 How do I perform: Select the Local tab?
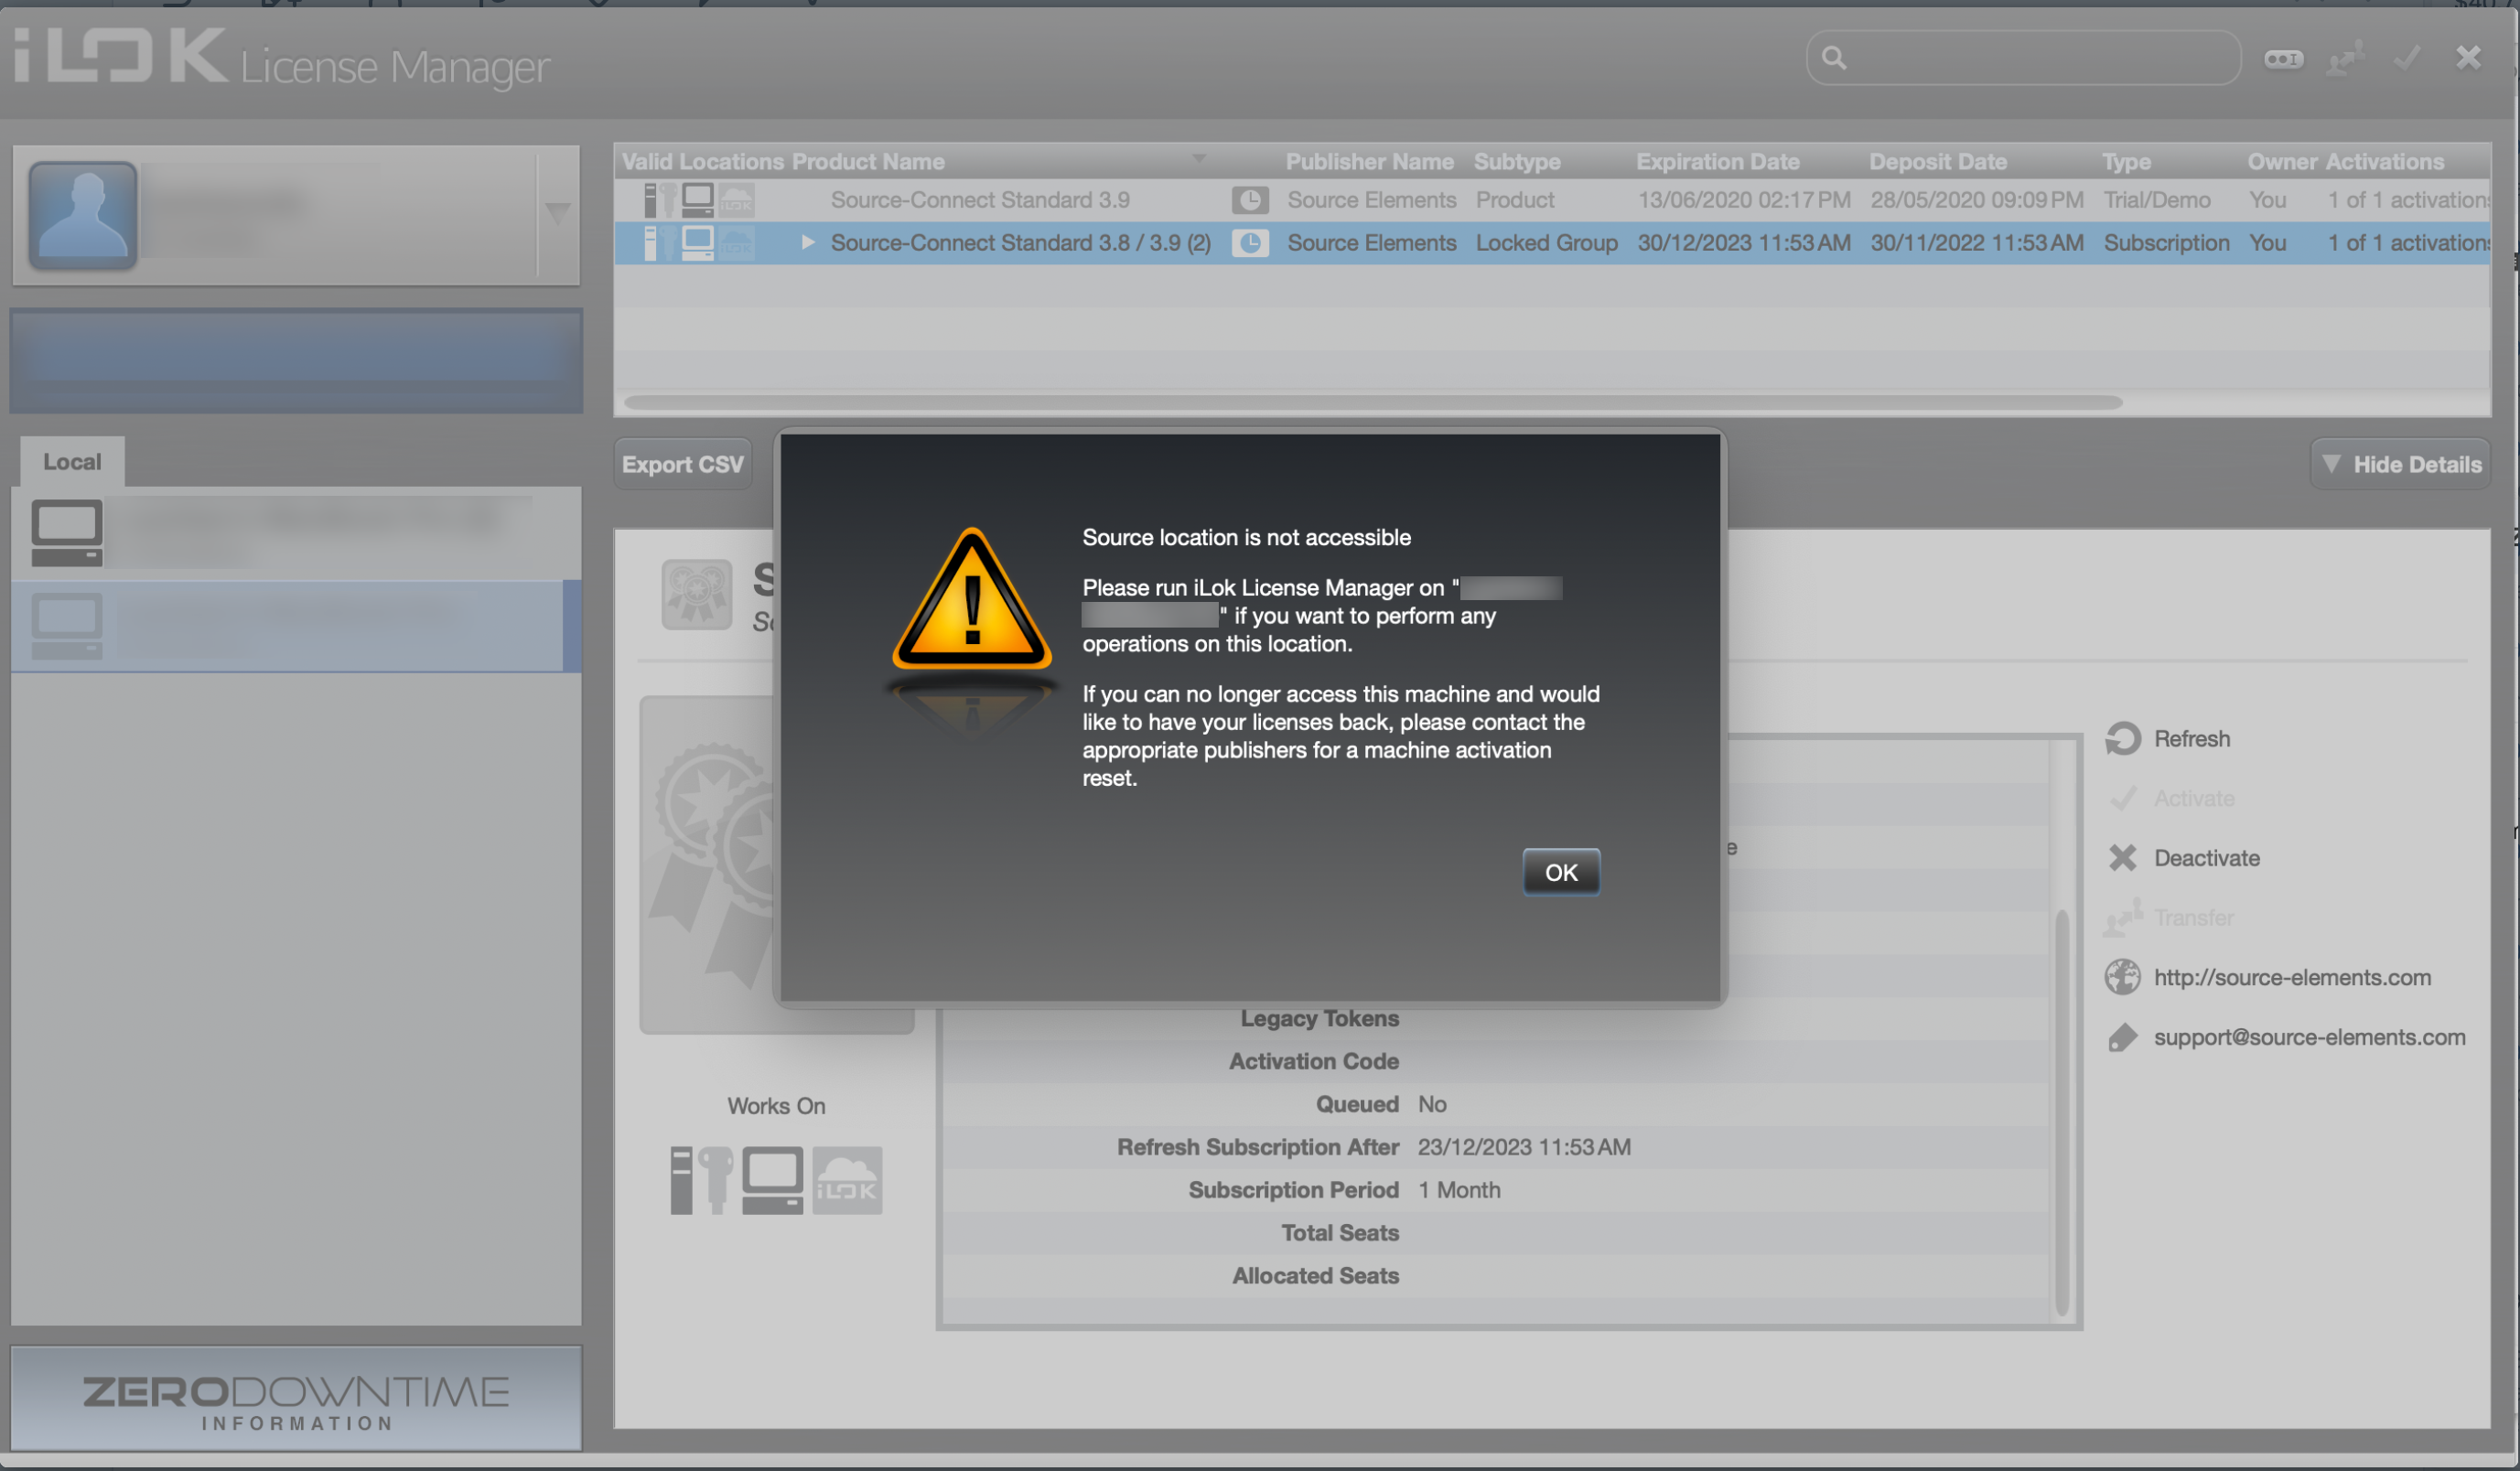(72, 462)
